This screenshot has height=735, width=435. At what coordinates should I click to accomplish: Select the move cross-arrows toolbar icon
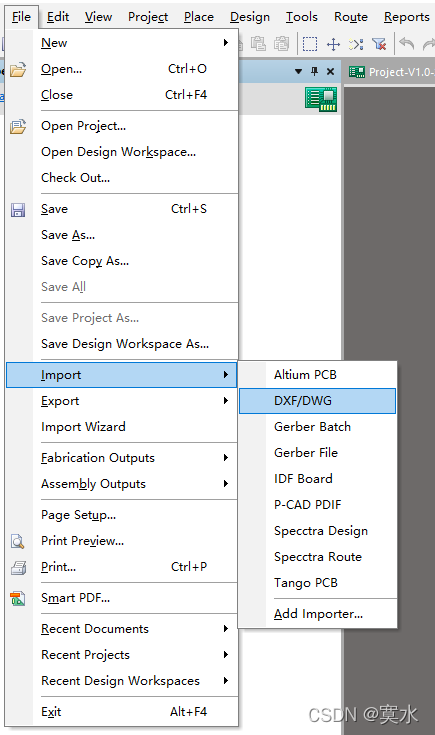click(333, 45)
